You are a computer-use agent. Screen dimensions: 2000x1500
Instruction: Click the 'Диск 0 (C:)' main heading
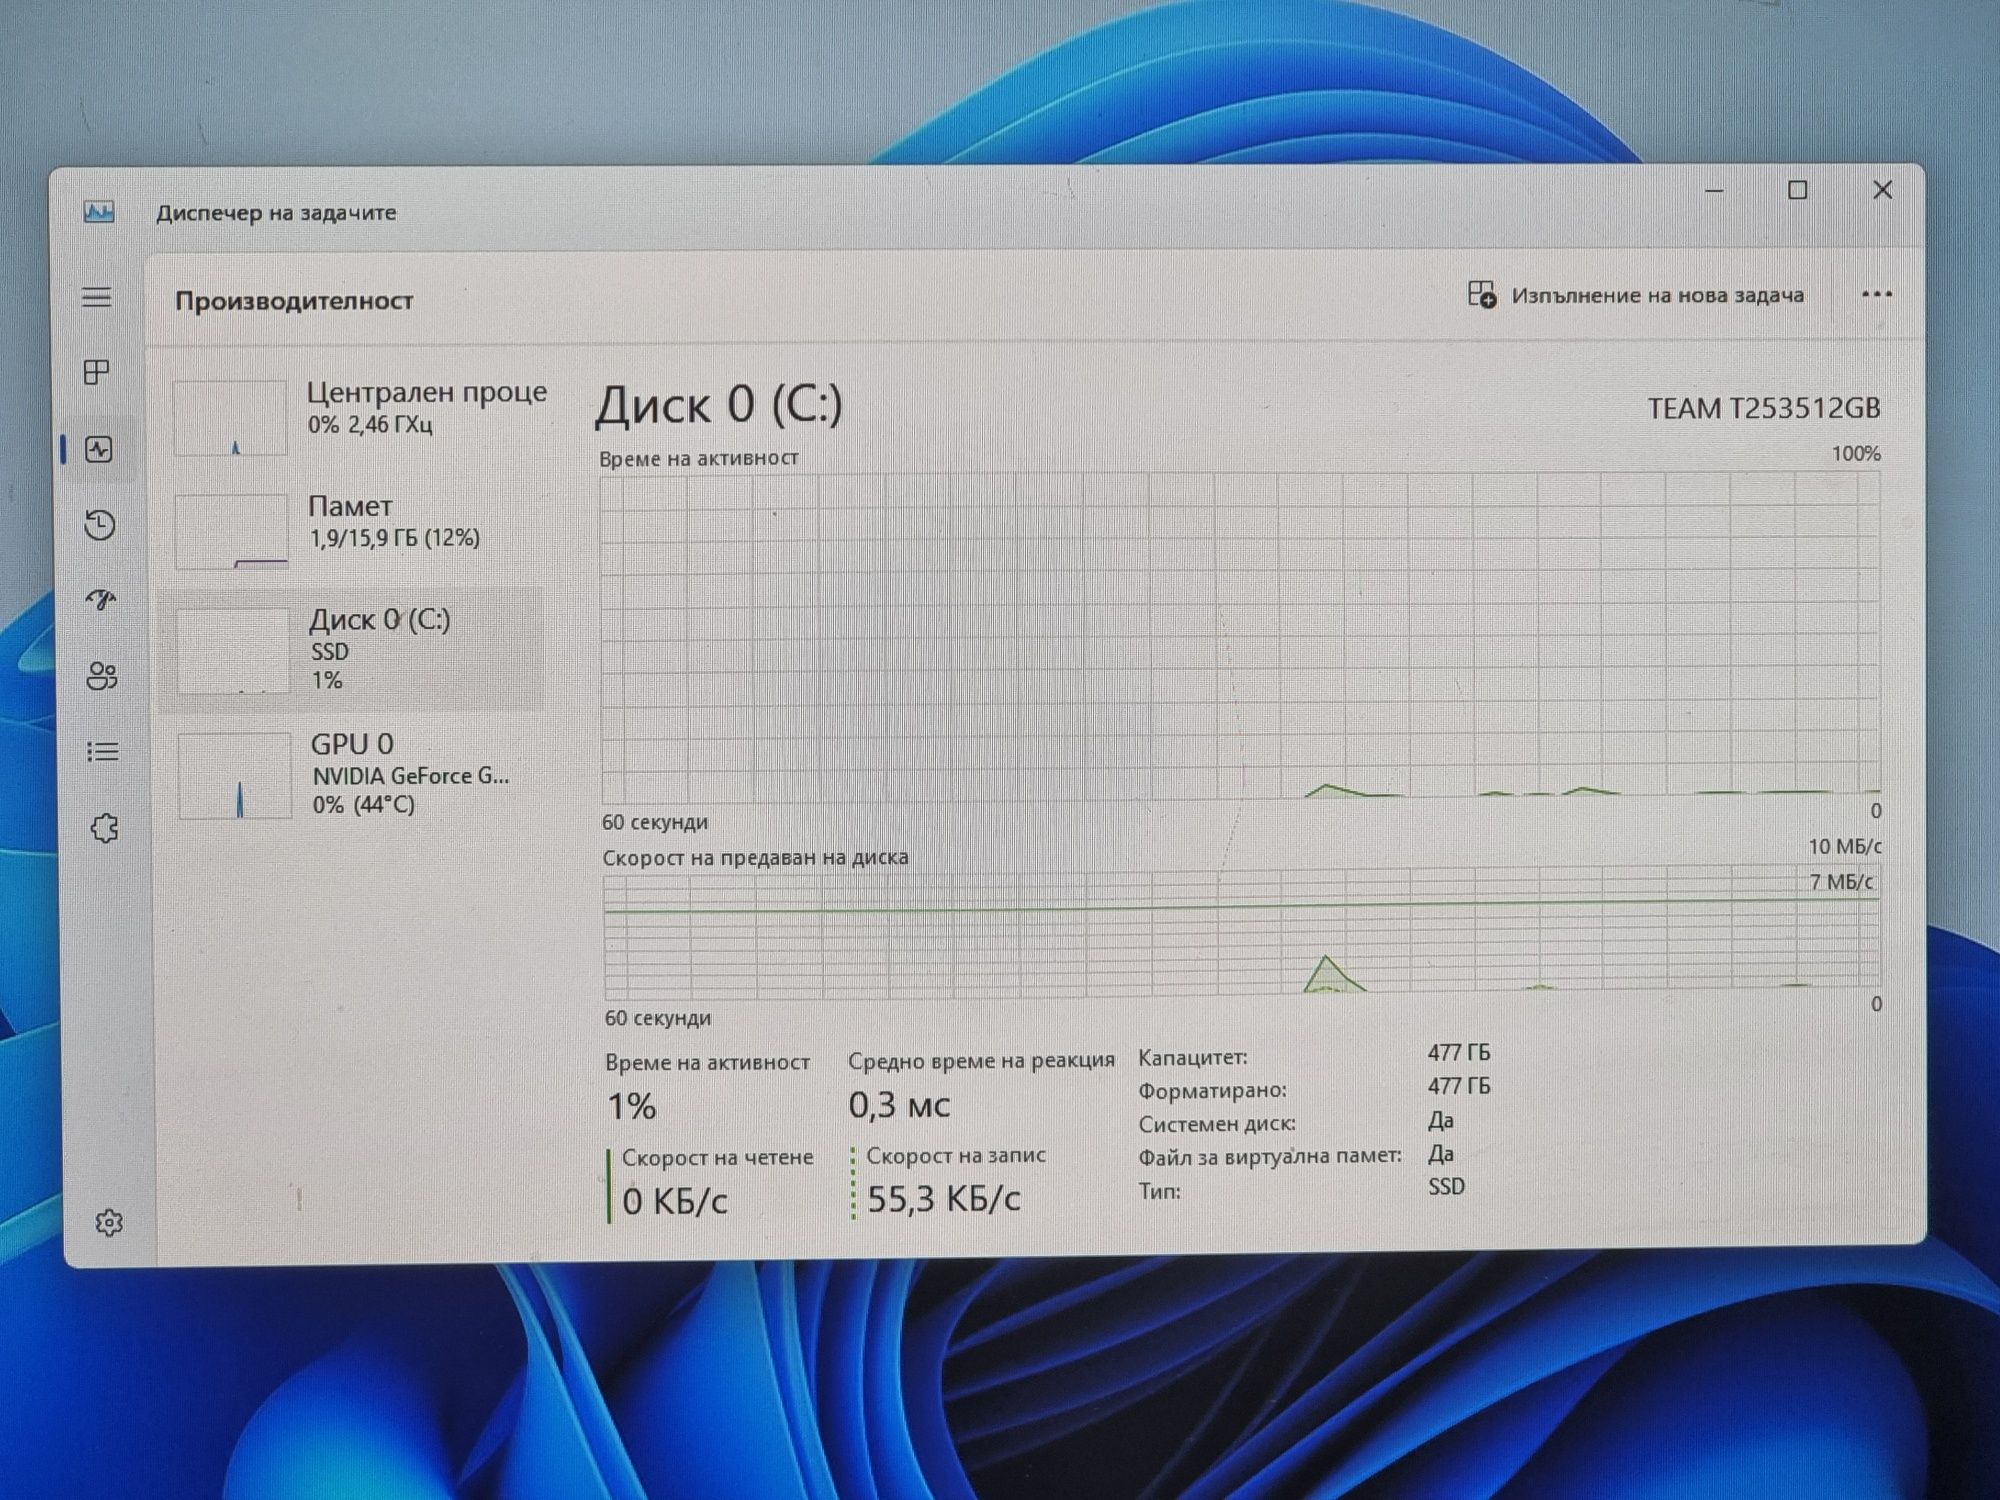point(719,405)
